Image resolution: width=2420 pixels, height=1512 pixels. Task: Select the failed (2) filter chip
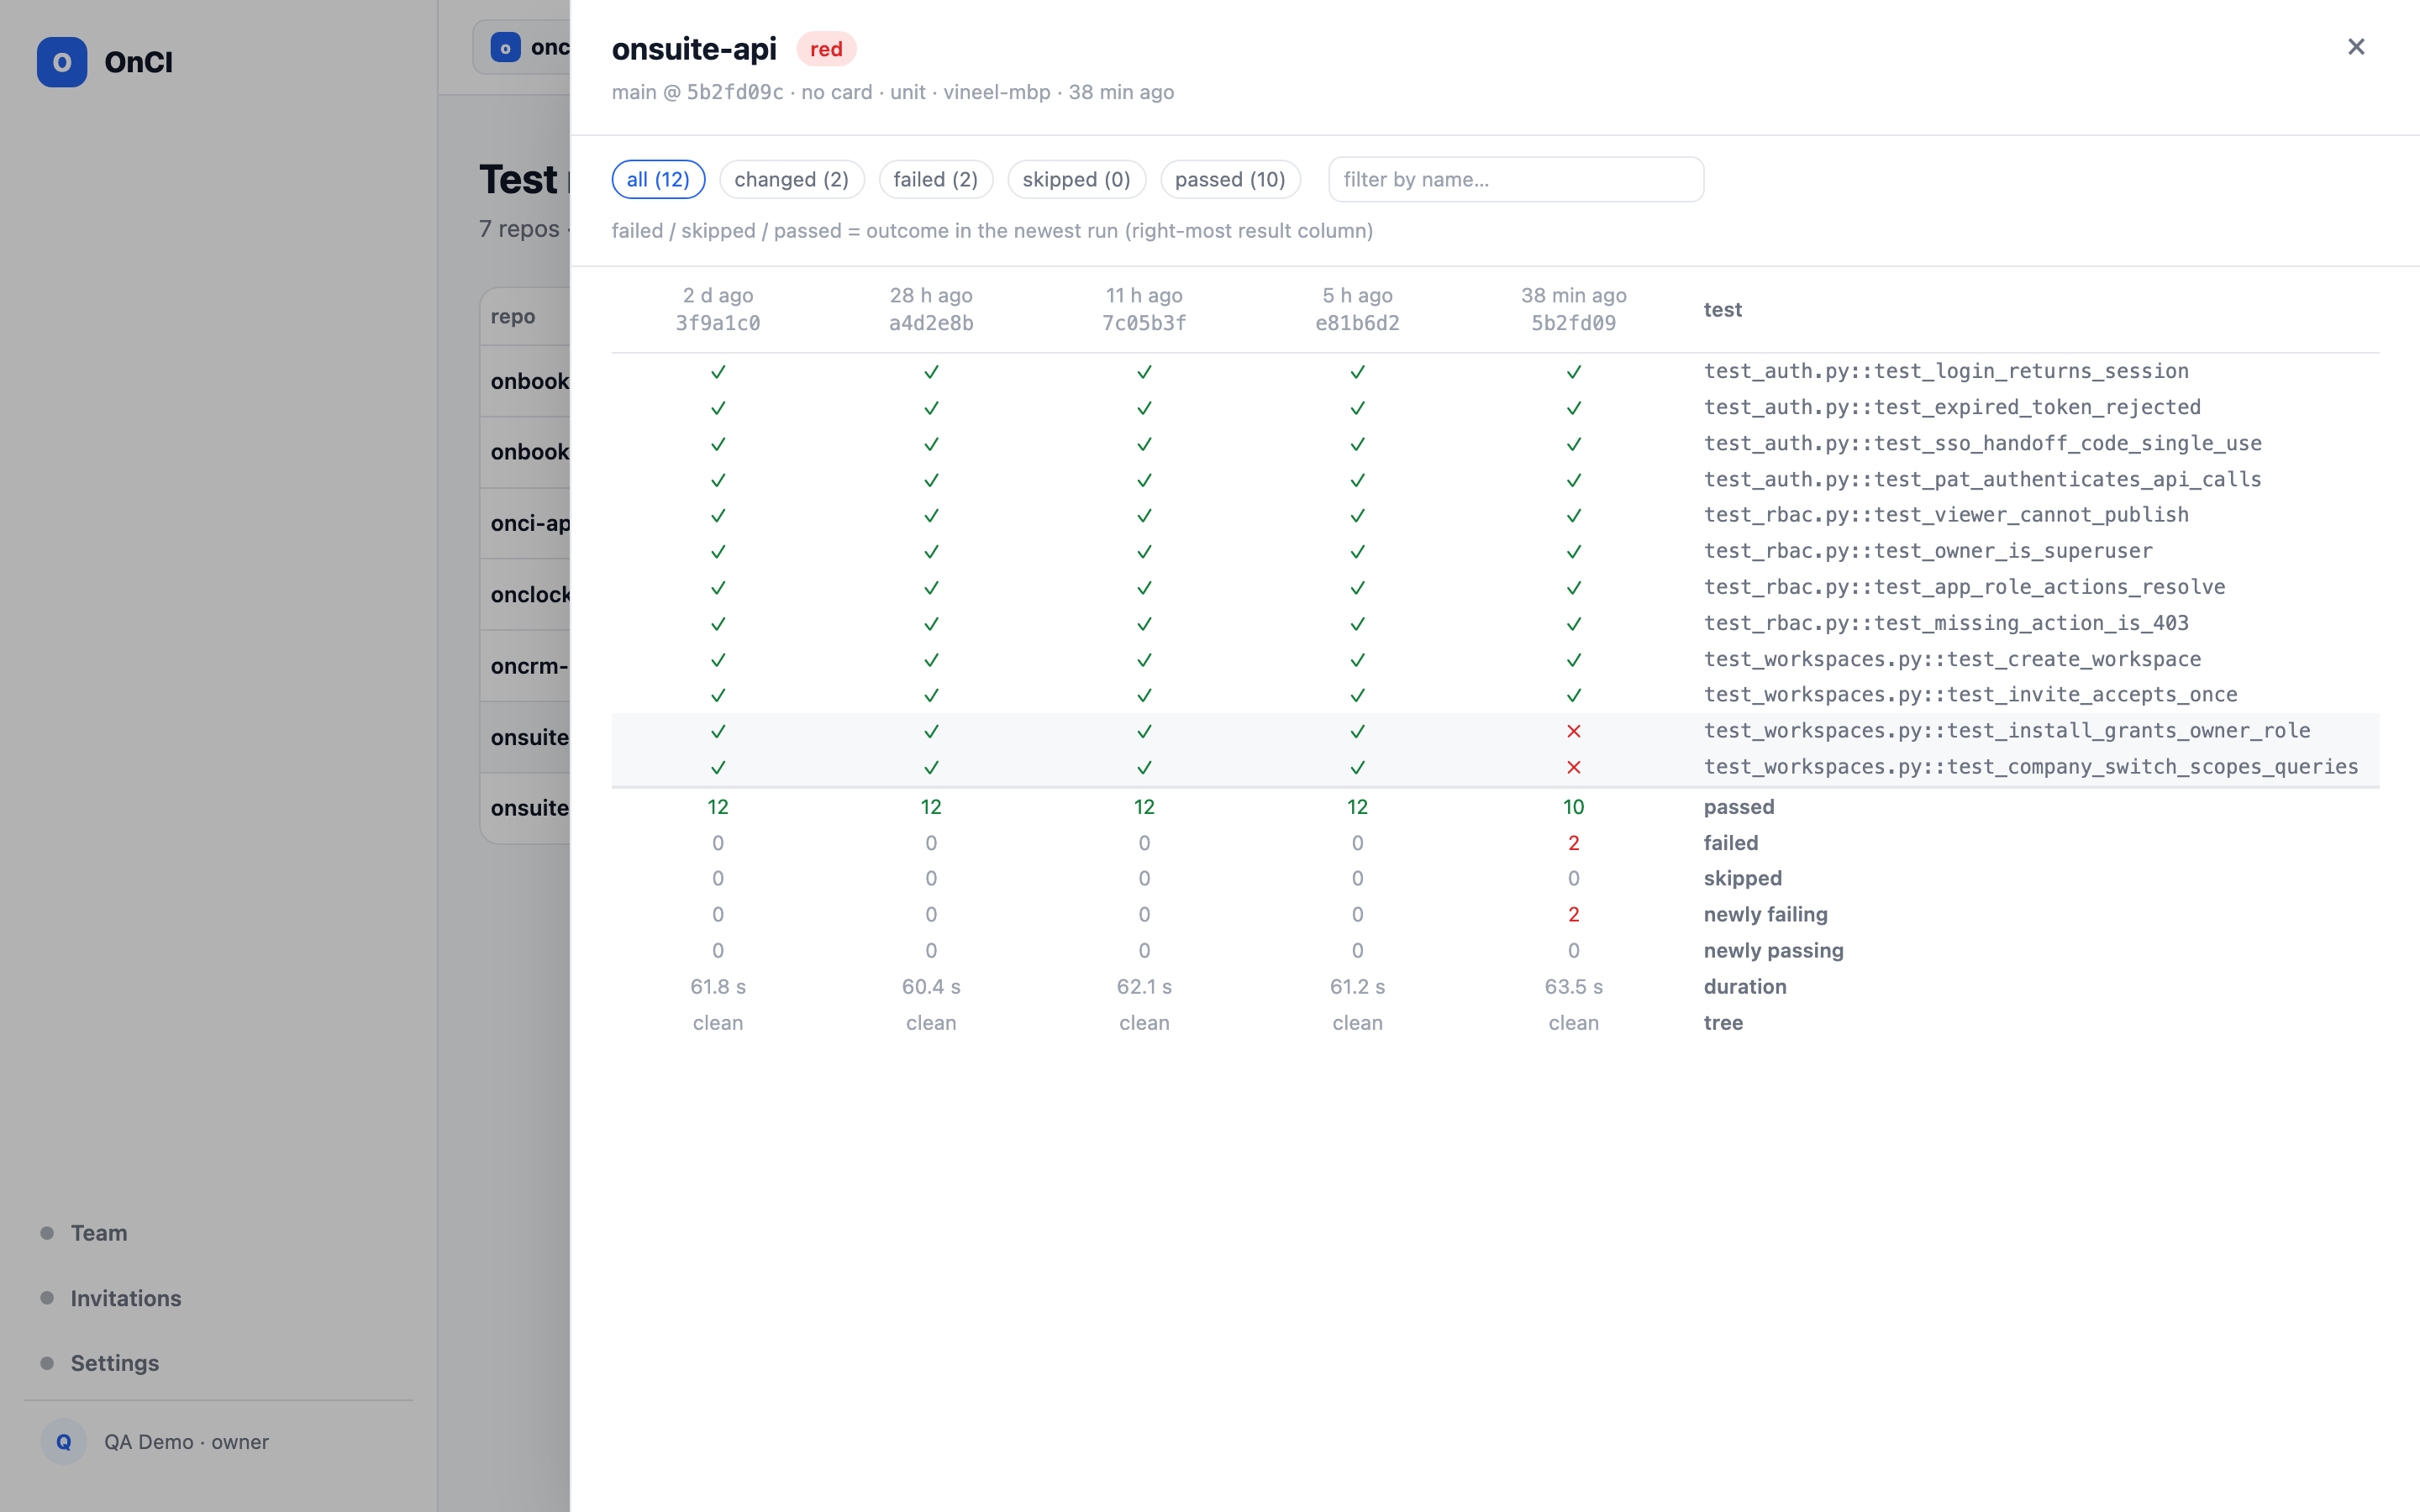click(935, 179)
